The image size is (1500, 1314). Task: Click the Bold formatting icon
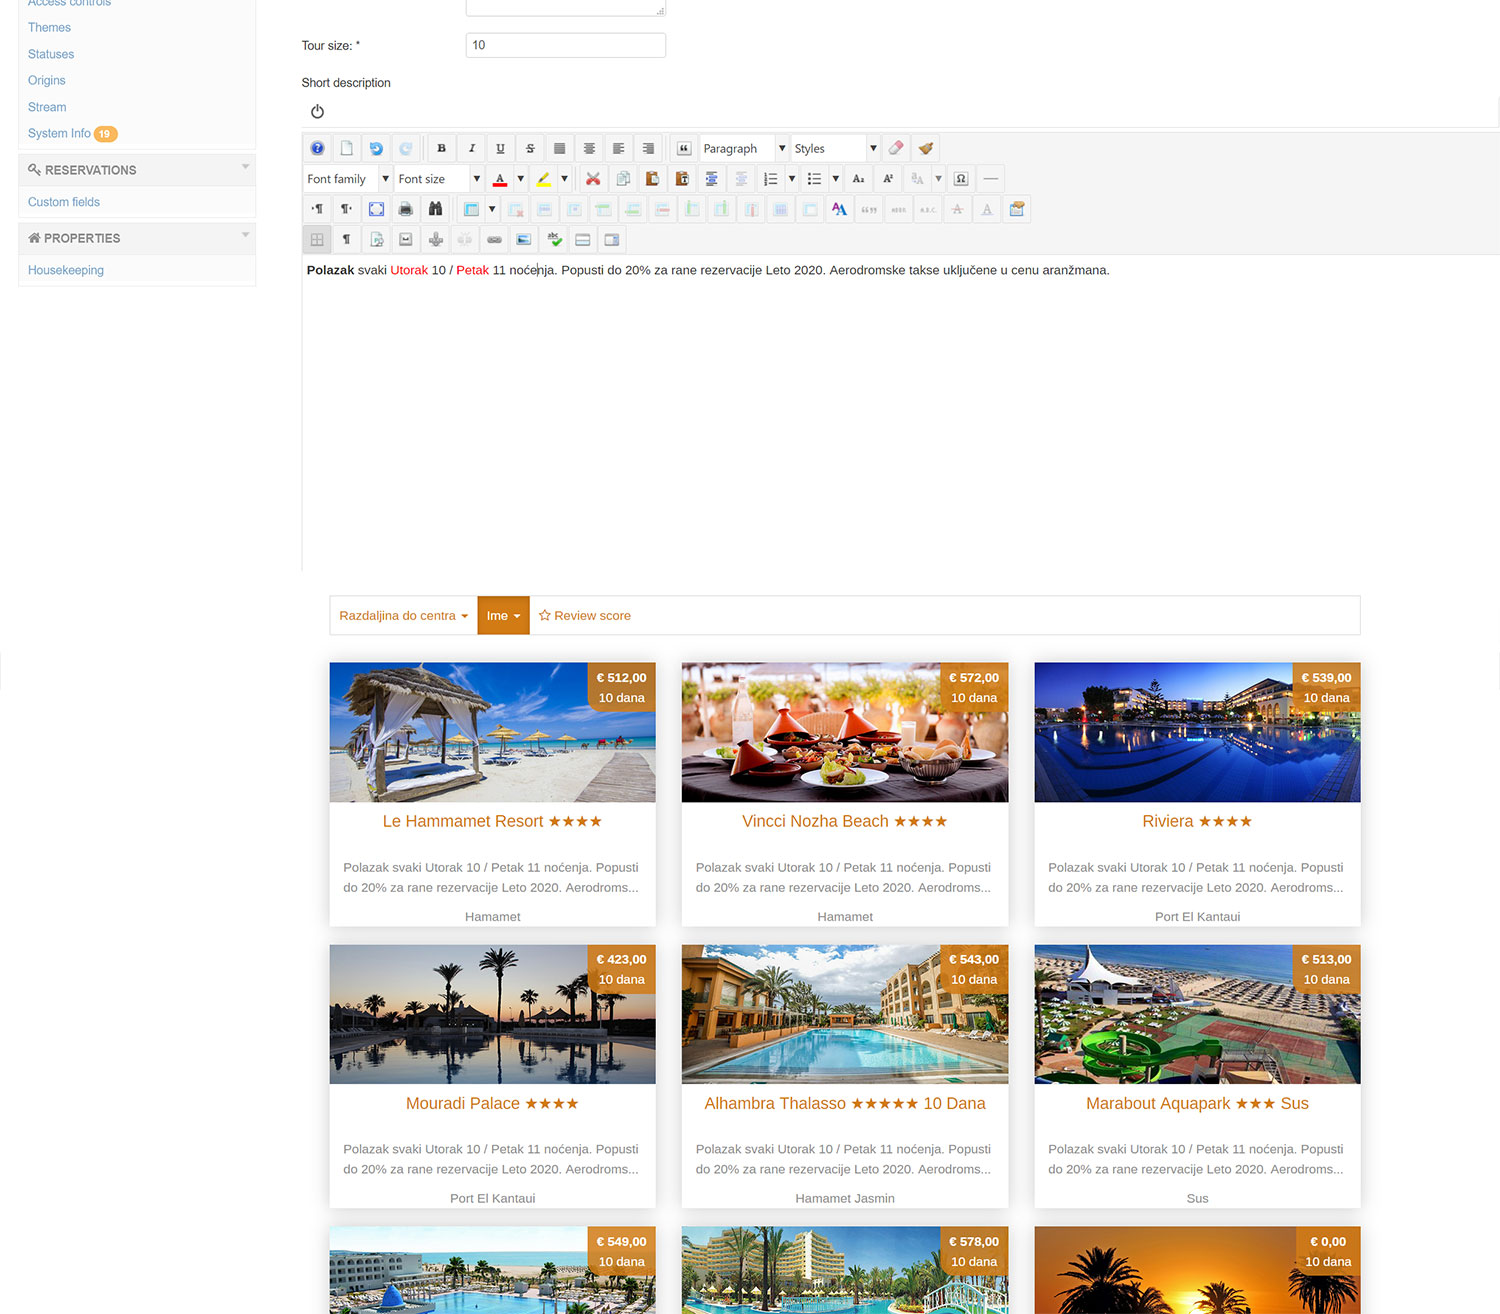tap(441, 149)
